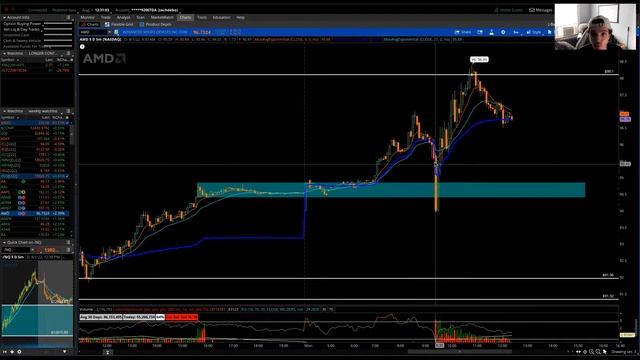
Task: Click the /NQ symbol field in Quick Chart
Action: coord(16,249)
